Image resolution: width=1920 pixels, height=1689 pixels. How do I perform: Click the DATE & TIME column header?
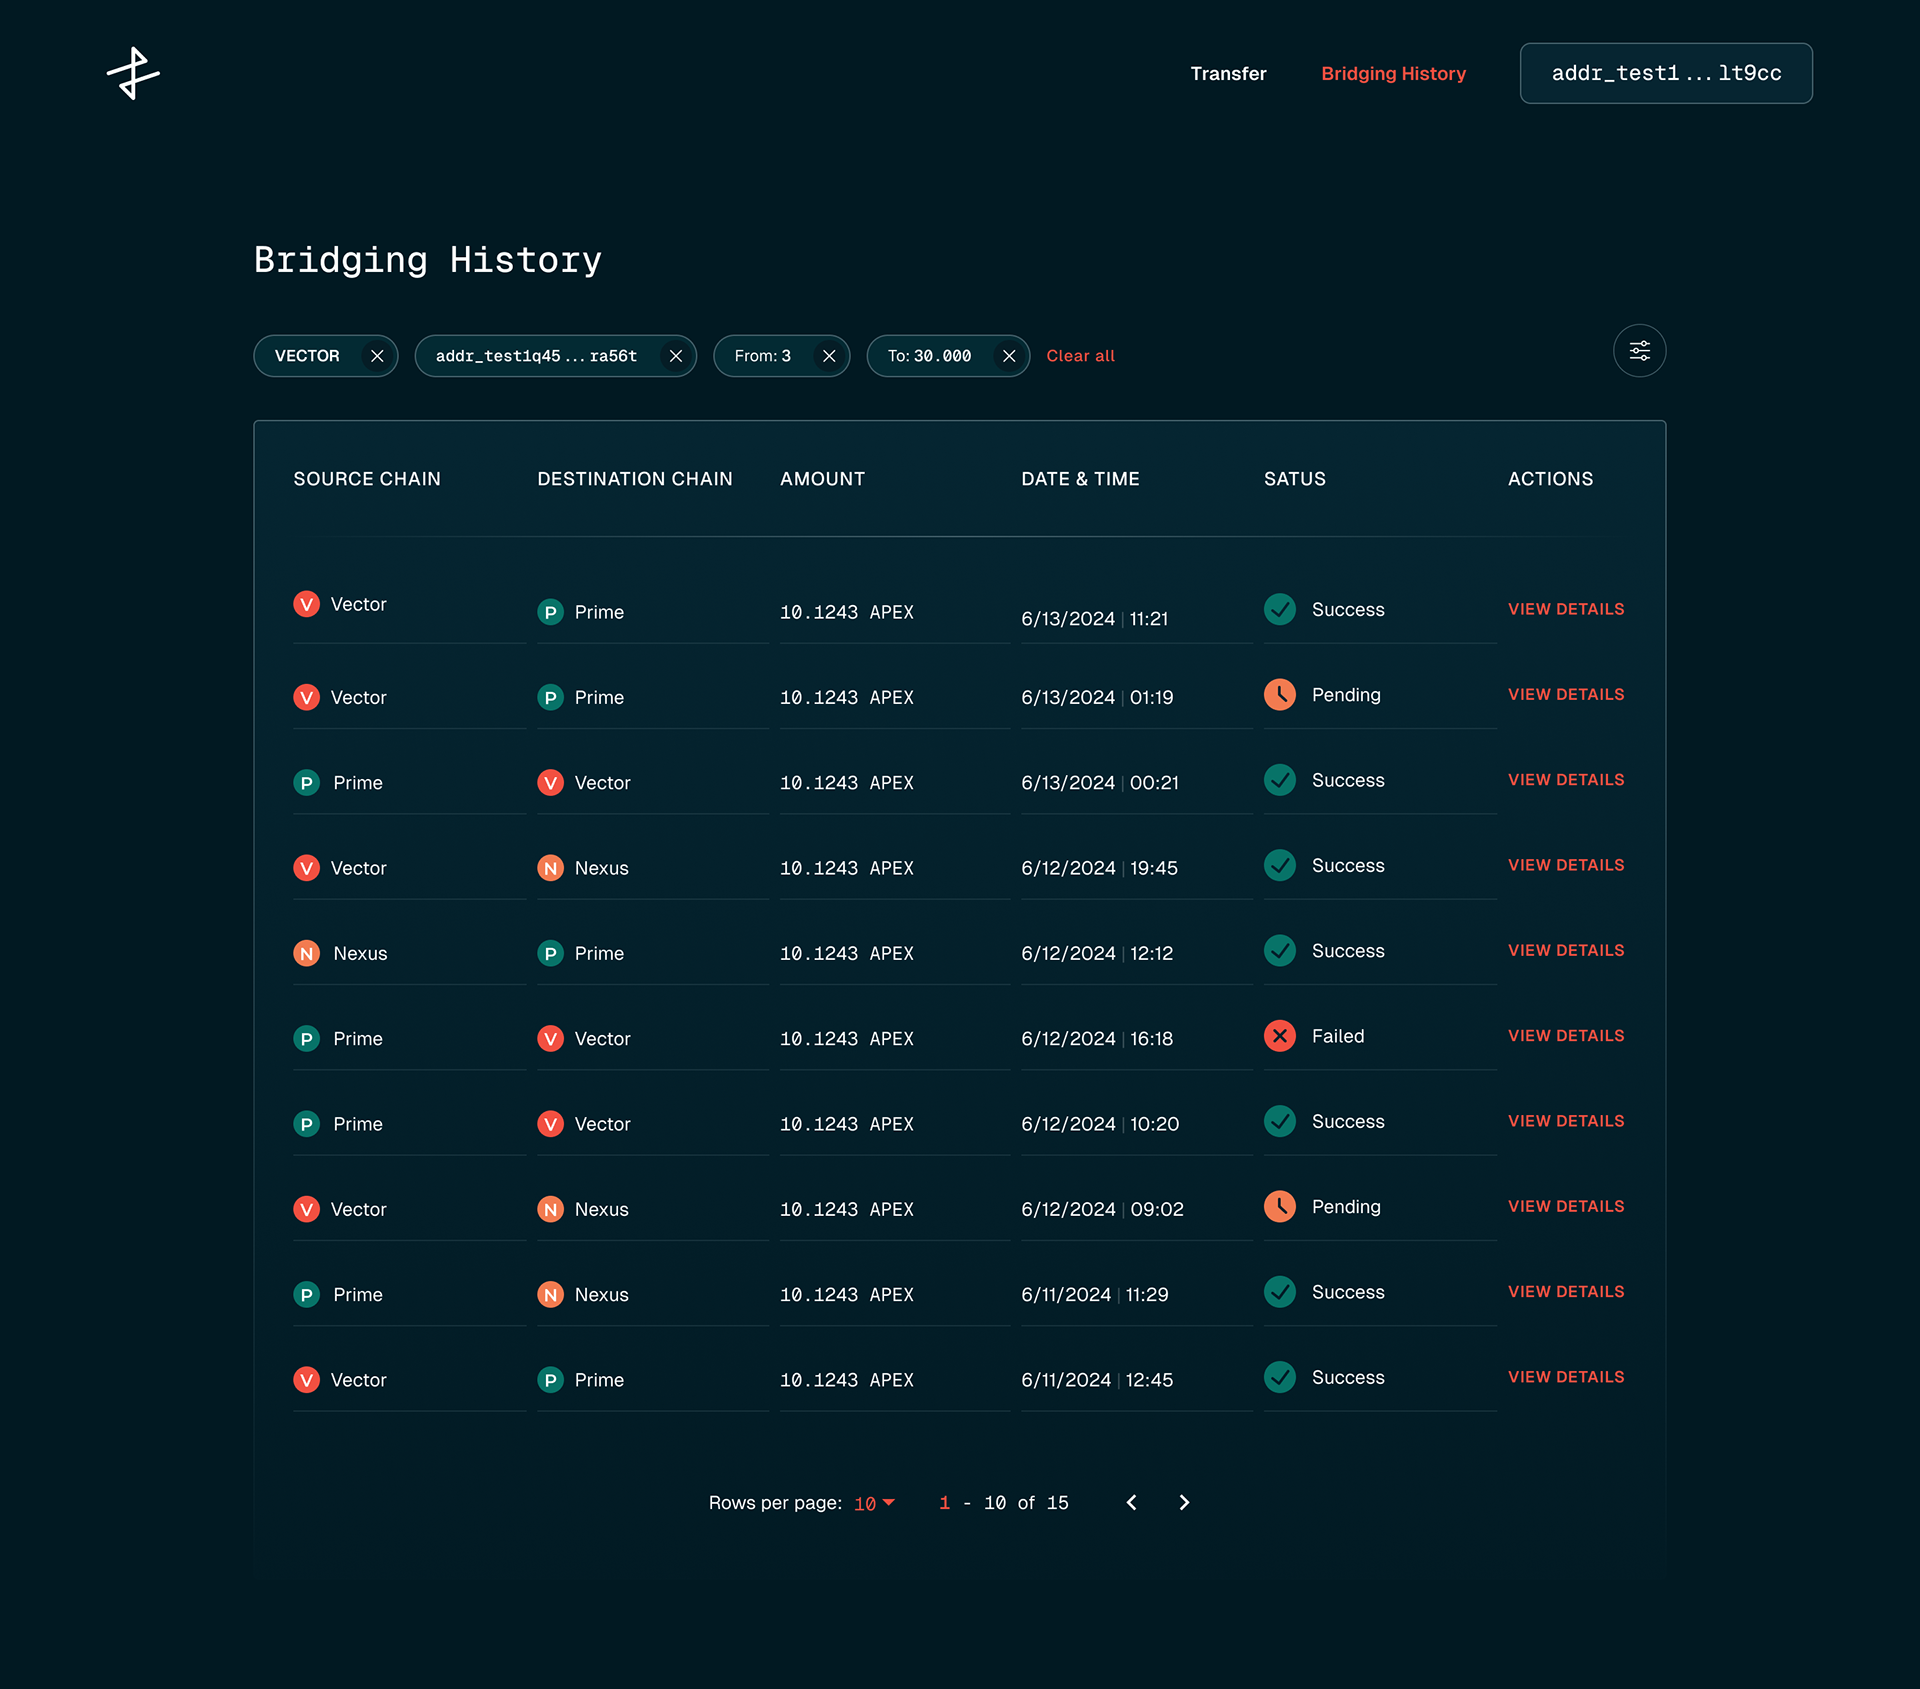pos(1080,479)
